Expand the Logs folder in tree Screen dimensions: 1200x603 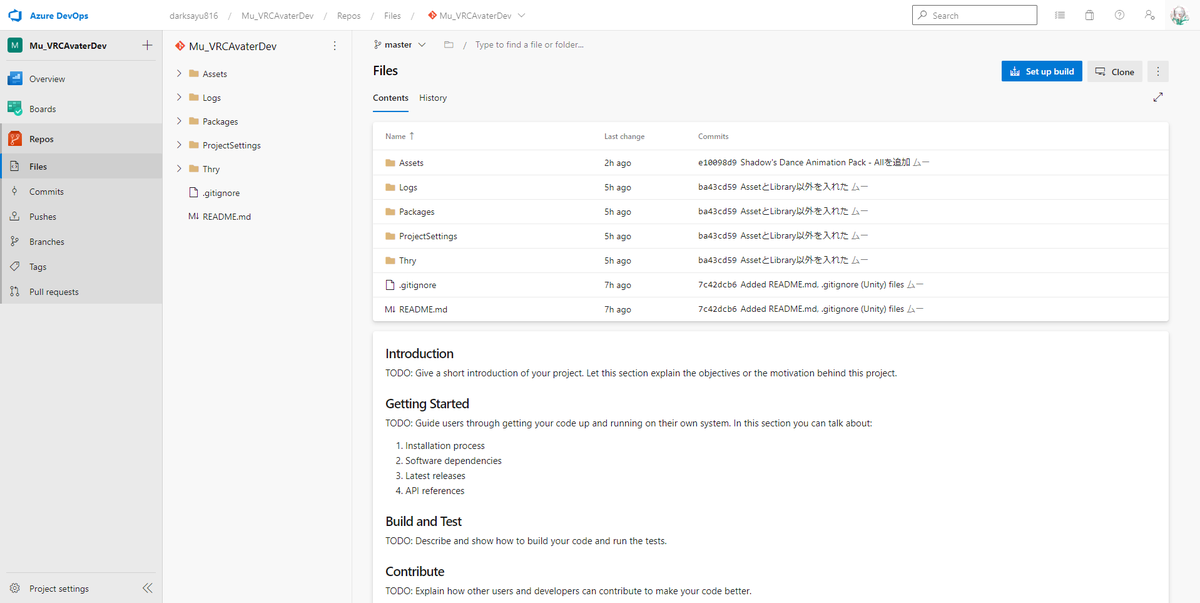point(179,98)
